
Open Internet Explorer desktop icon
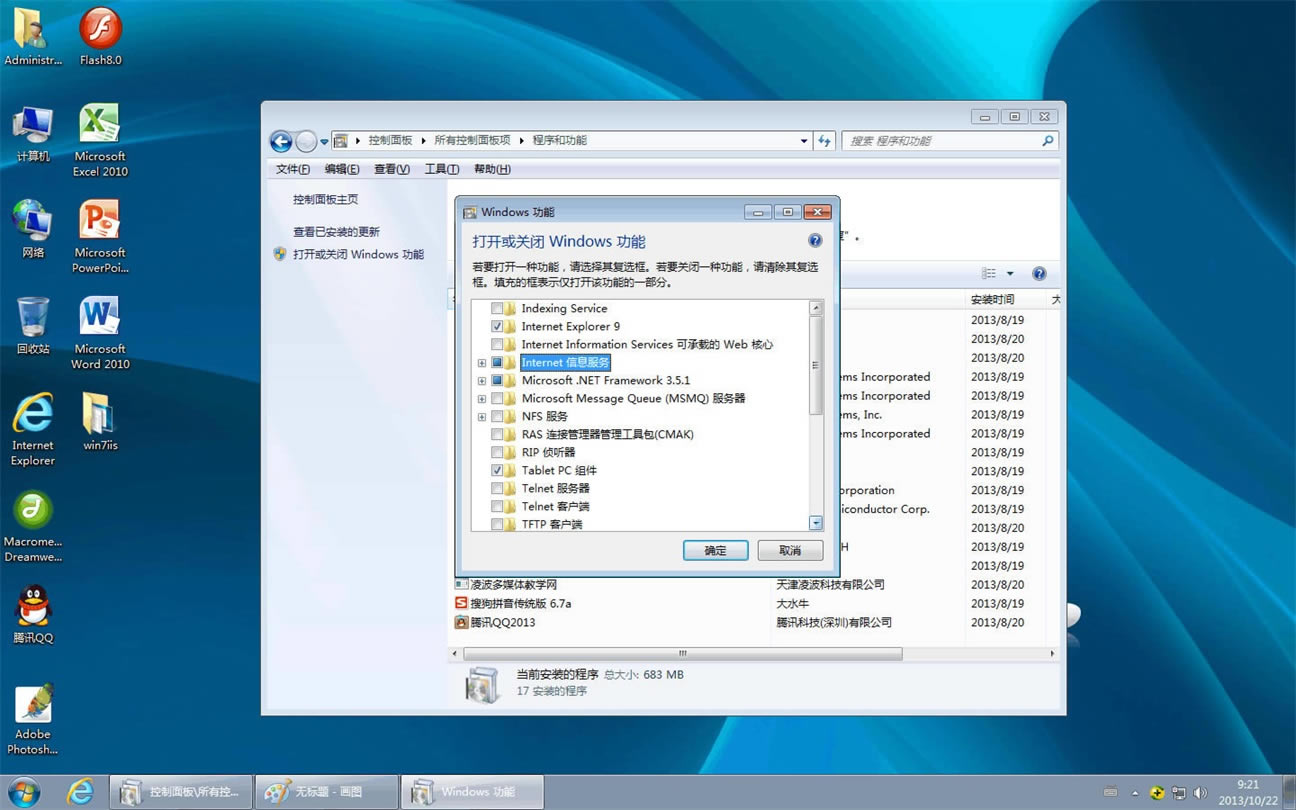pos(33,429)
